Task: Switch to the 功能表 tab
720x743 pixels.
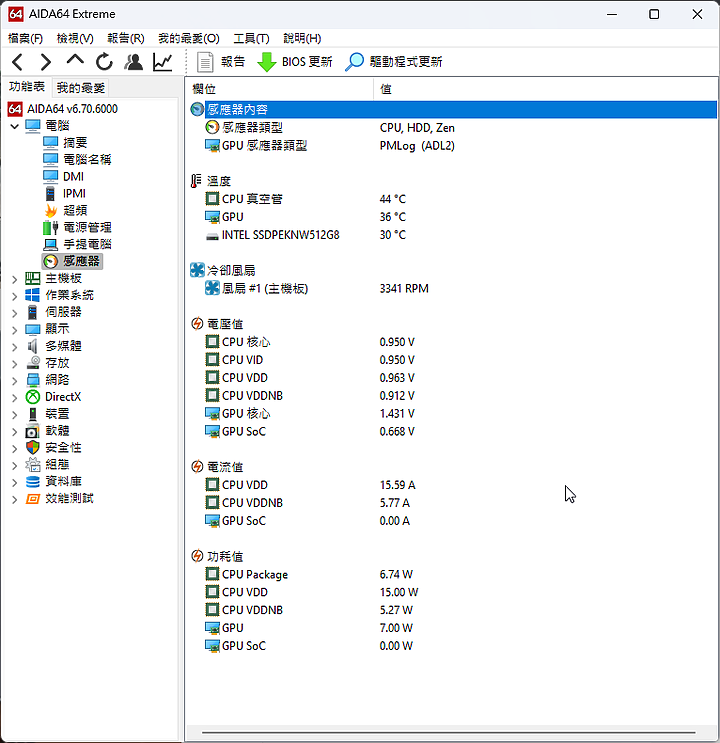Action: coord(27,87)
